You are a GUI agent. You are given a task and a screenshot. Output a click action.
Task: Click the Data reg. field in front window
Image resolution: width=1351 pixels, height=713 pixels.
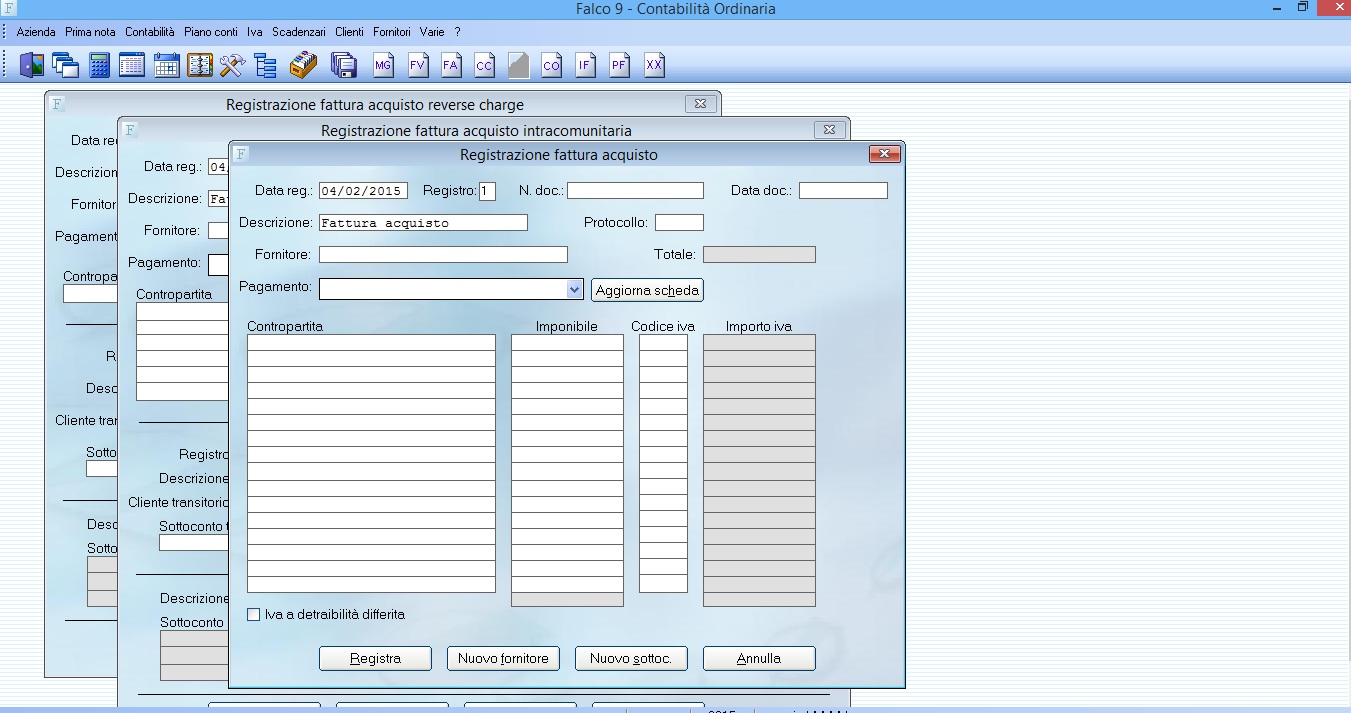click(x=363, y=191)
